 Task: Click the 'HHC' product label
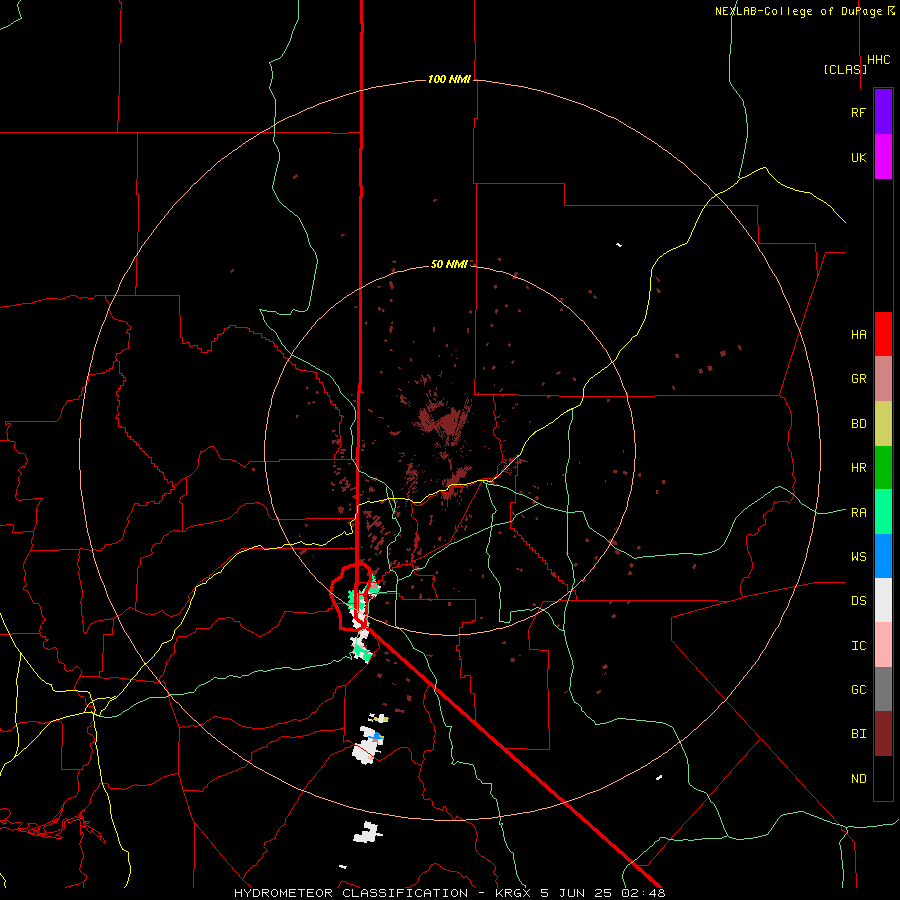pyautogui.click(x=879, y=60)
